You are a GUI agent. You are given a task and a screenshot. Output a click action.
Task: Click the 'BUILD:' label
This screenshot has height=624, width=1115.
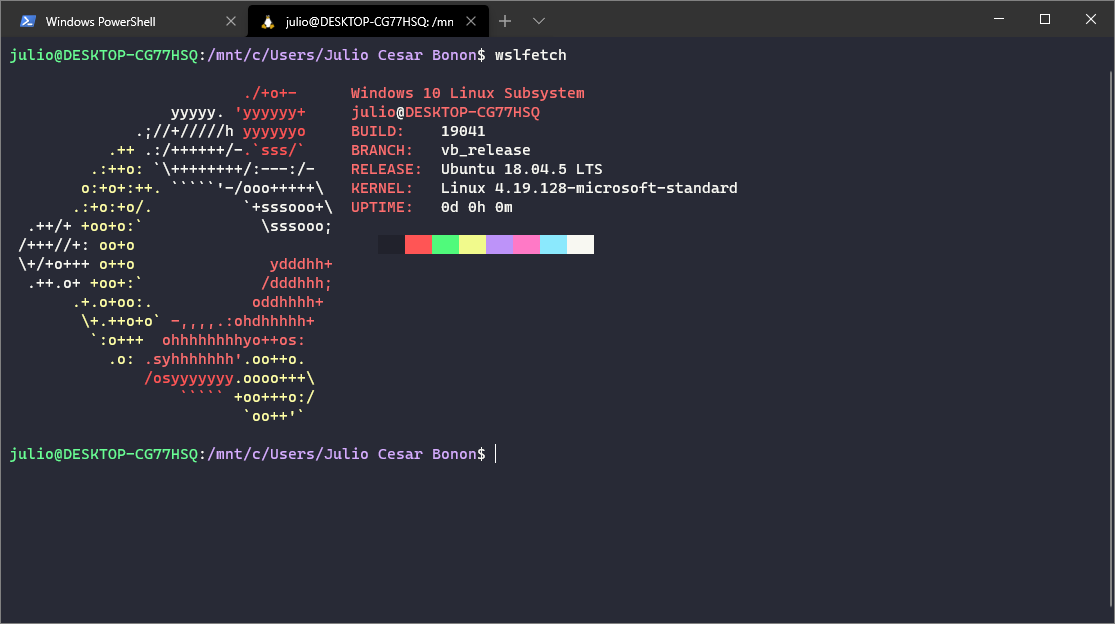(x=378, y=131)
